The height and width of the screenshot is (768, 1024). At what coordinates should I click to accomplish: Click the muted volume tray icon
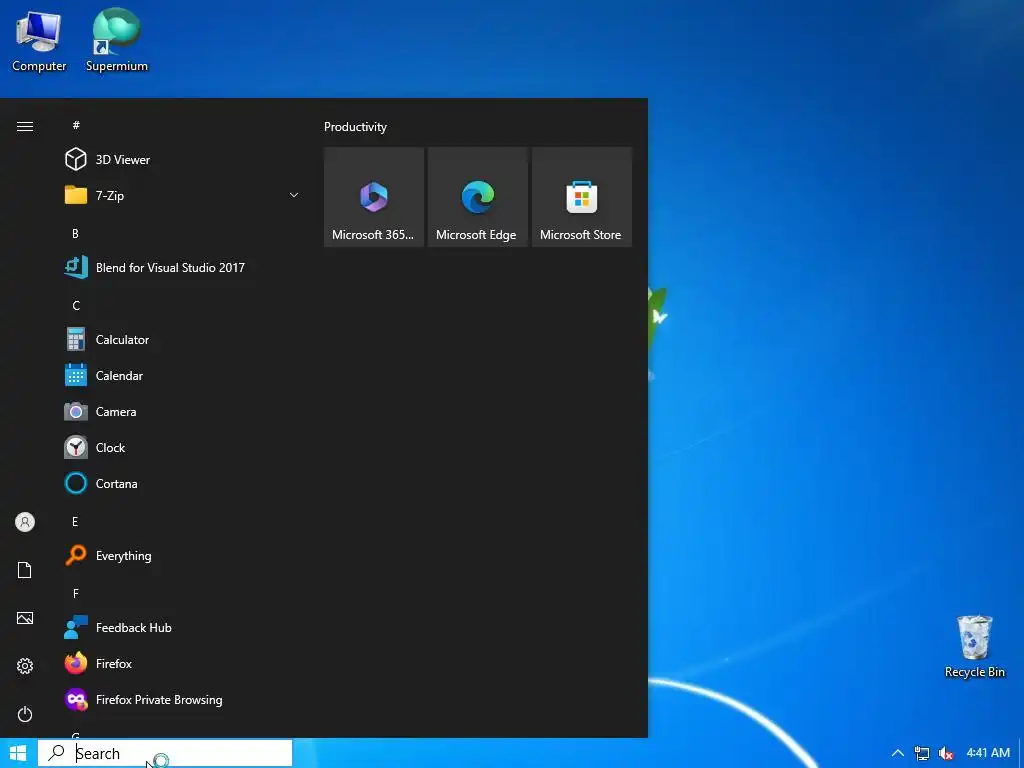(x=946, y=753)
